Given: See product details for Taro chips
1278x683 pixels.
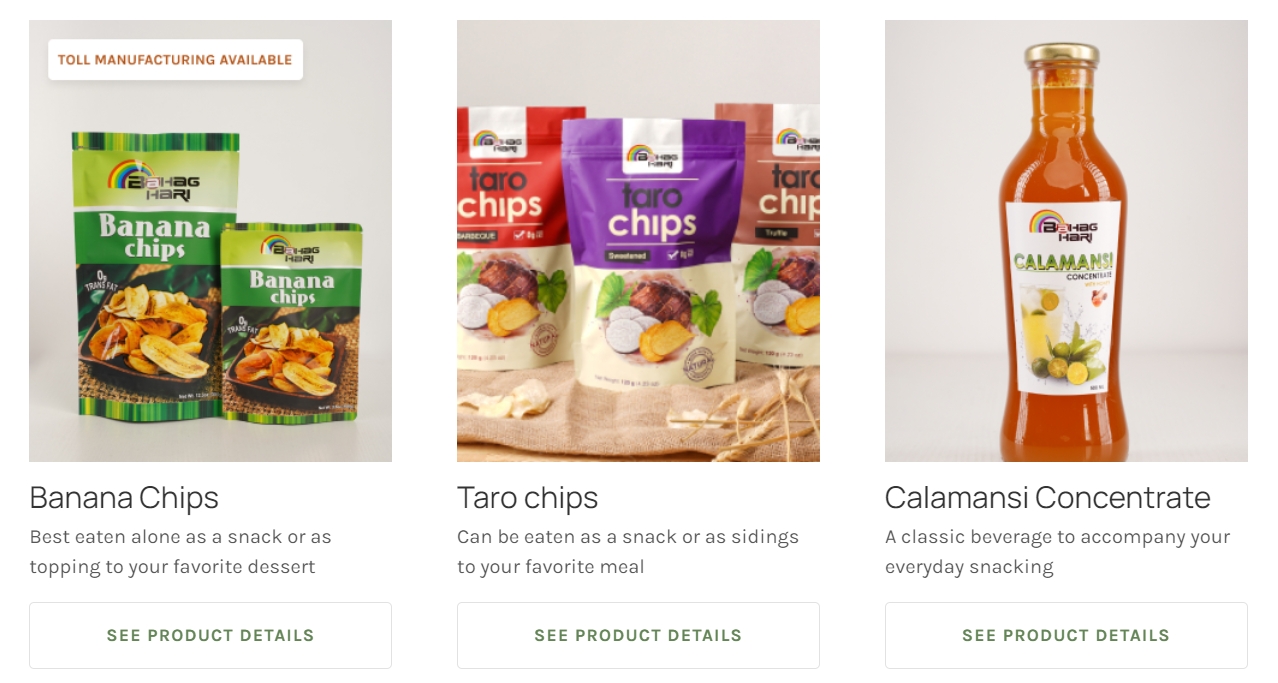Looking at the screenshot, I should tap(638, 635).
